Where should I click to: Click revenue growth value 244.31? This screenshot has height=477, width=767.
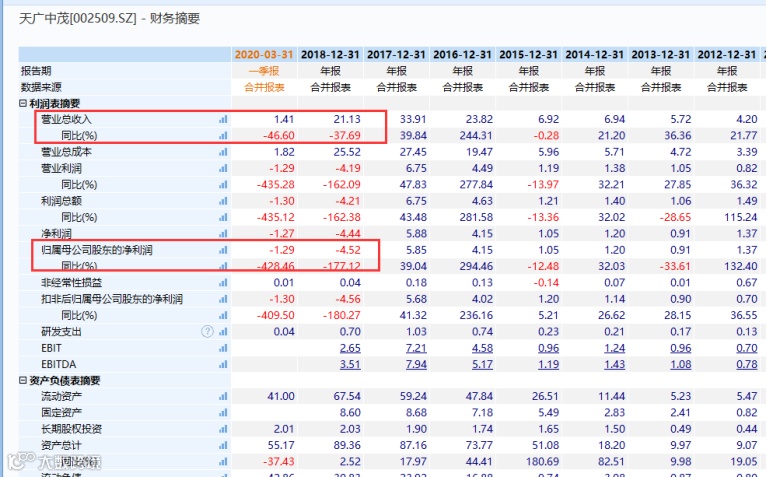476,136
